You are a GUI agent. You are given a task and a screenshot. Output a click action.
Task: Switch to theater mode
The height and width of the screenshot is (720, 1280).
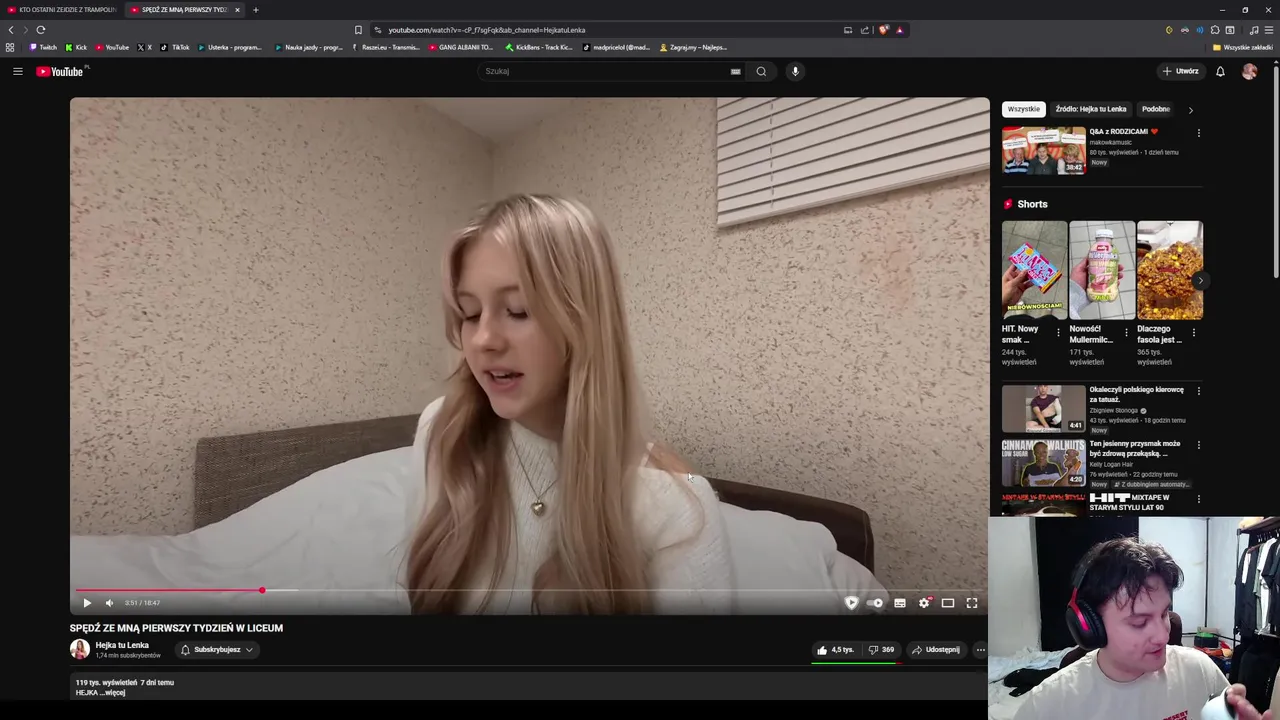pos(948,603)
